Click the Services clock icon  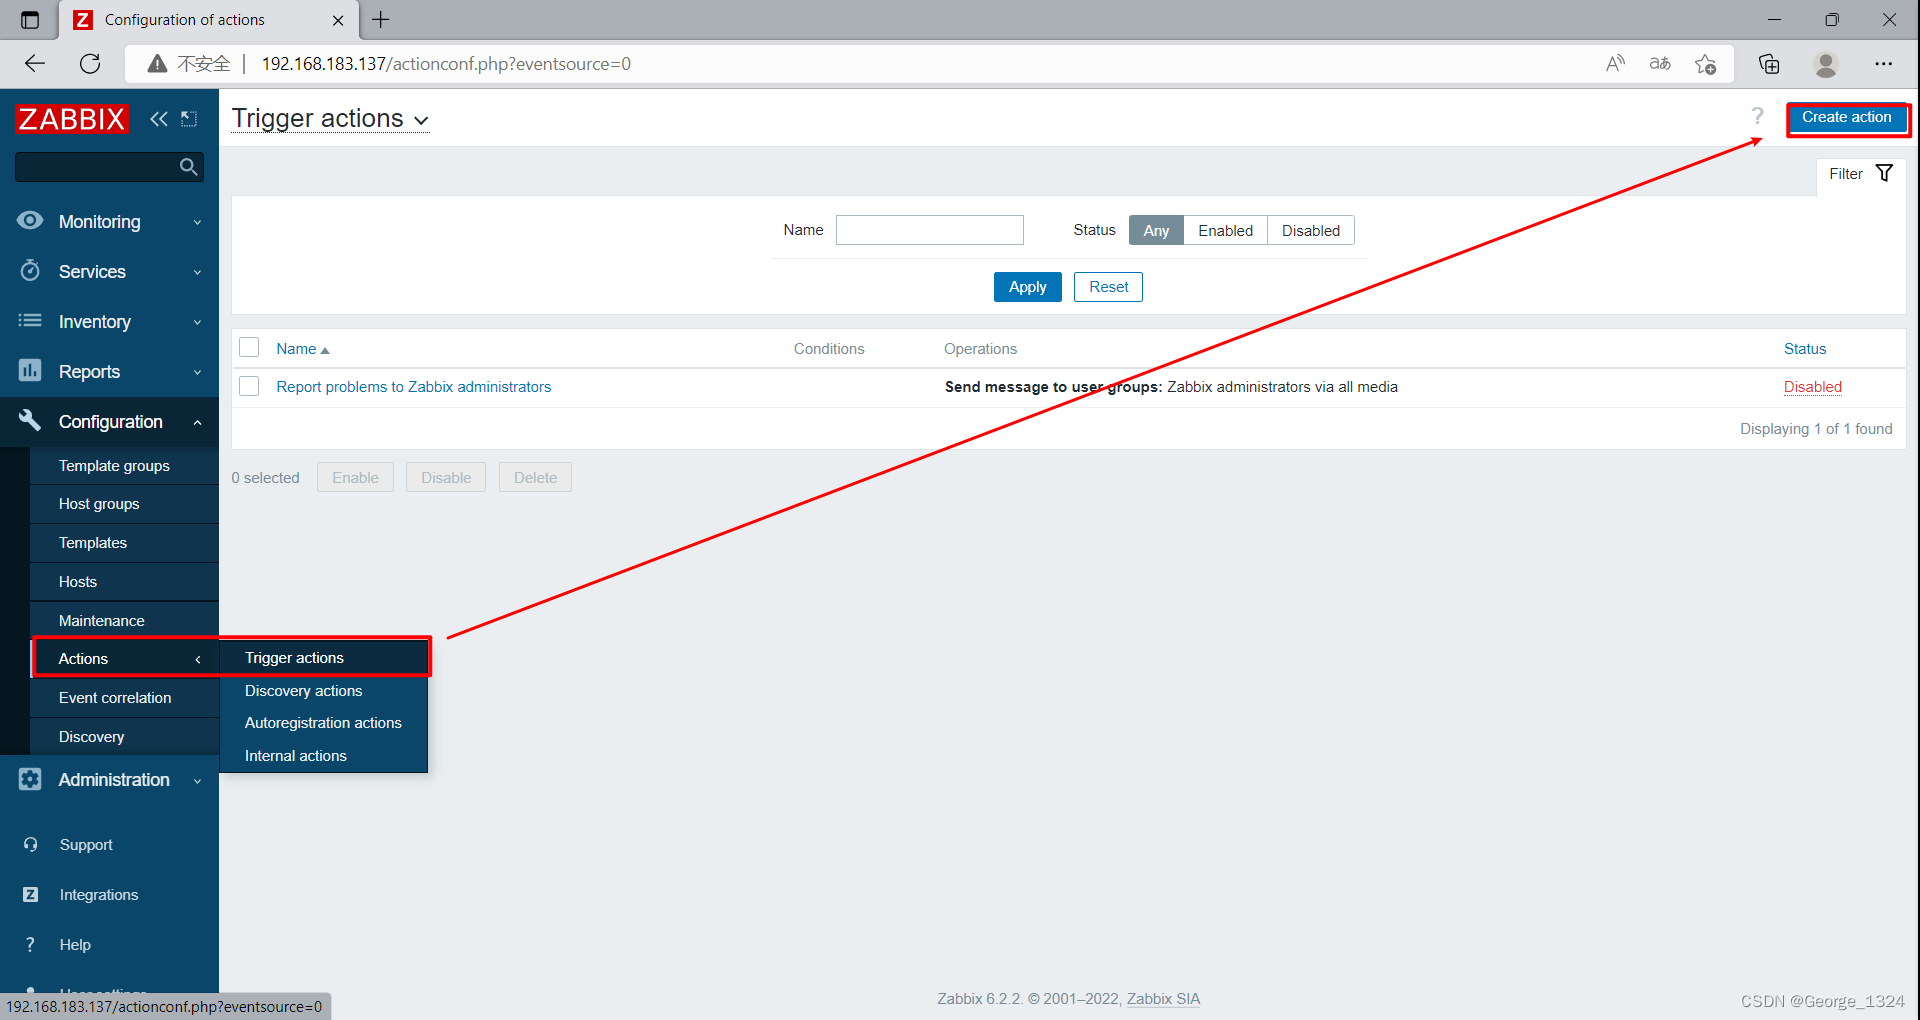coord(30,271)
